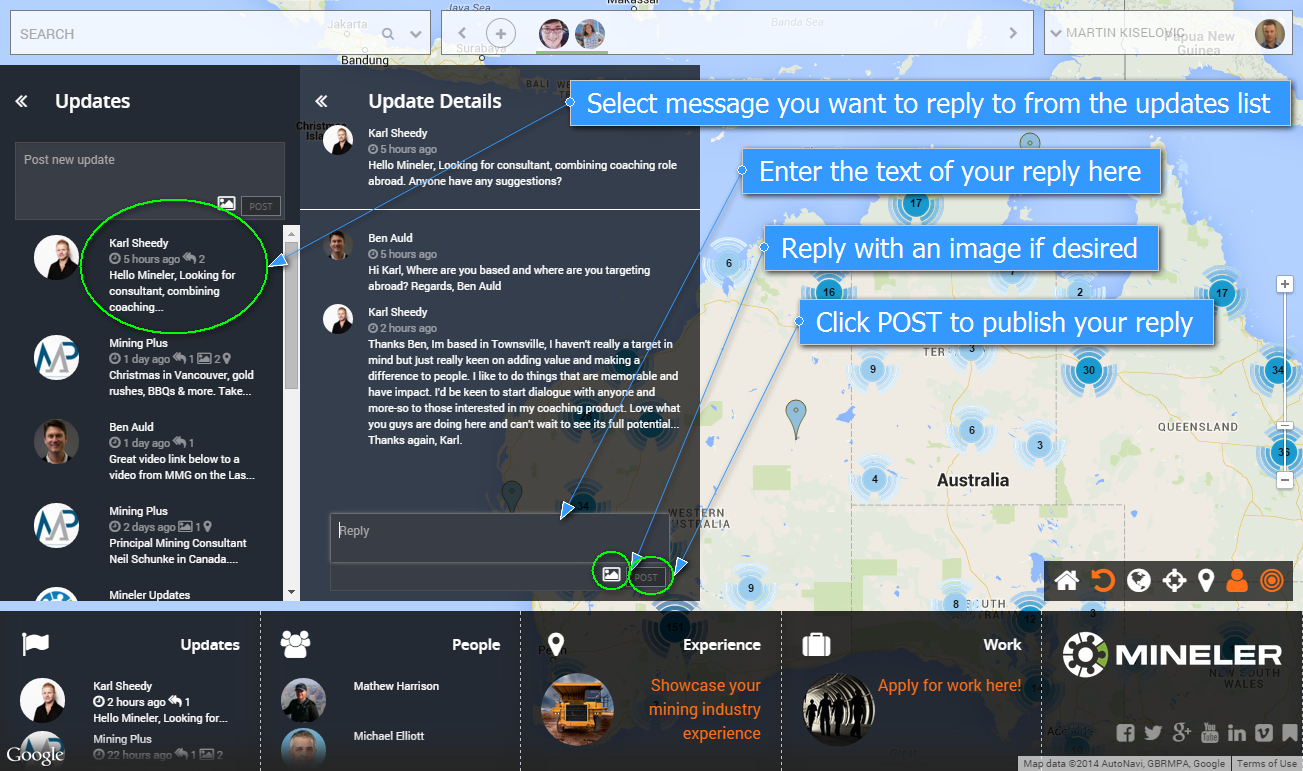
Task: Open the Mineler YouTube page icon
Action: [1210, 733]
